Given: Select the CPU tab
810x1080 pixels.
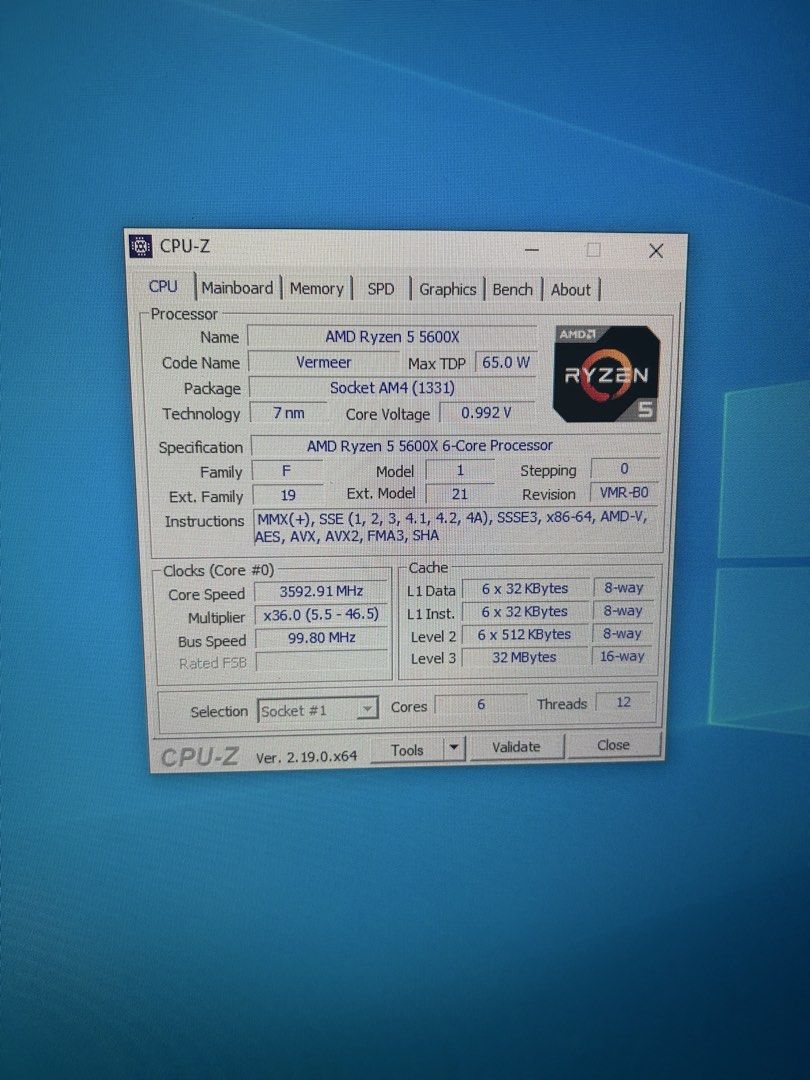Looking at the screenshot, I should (x=163, y=286).
